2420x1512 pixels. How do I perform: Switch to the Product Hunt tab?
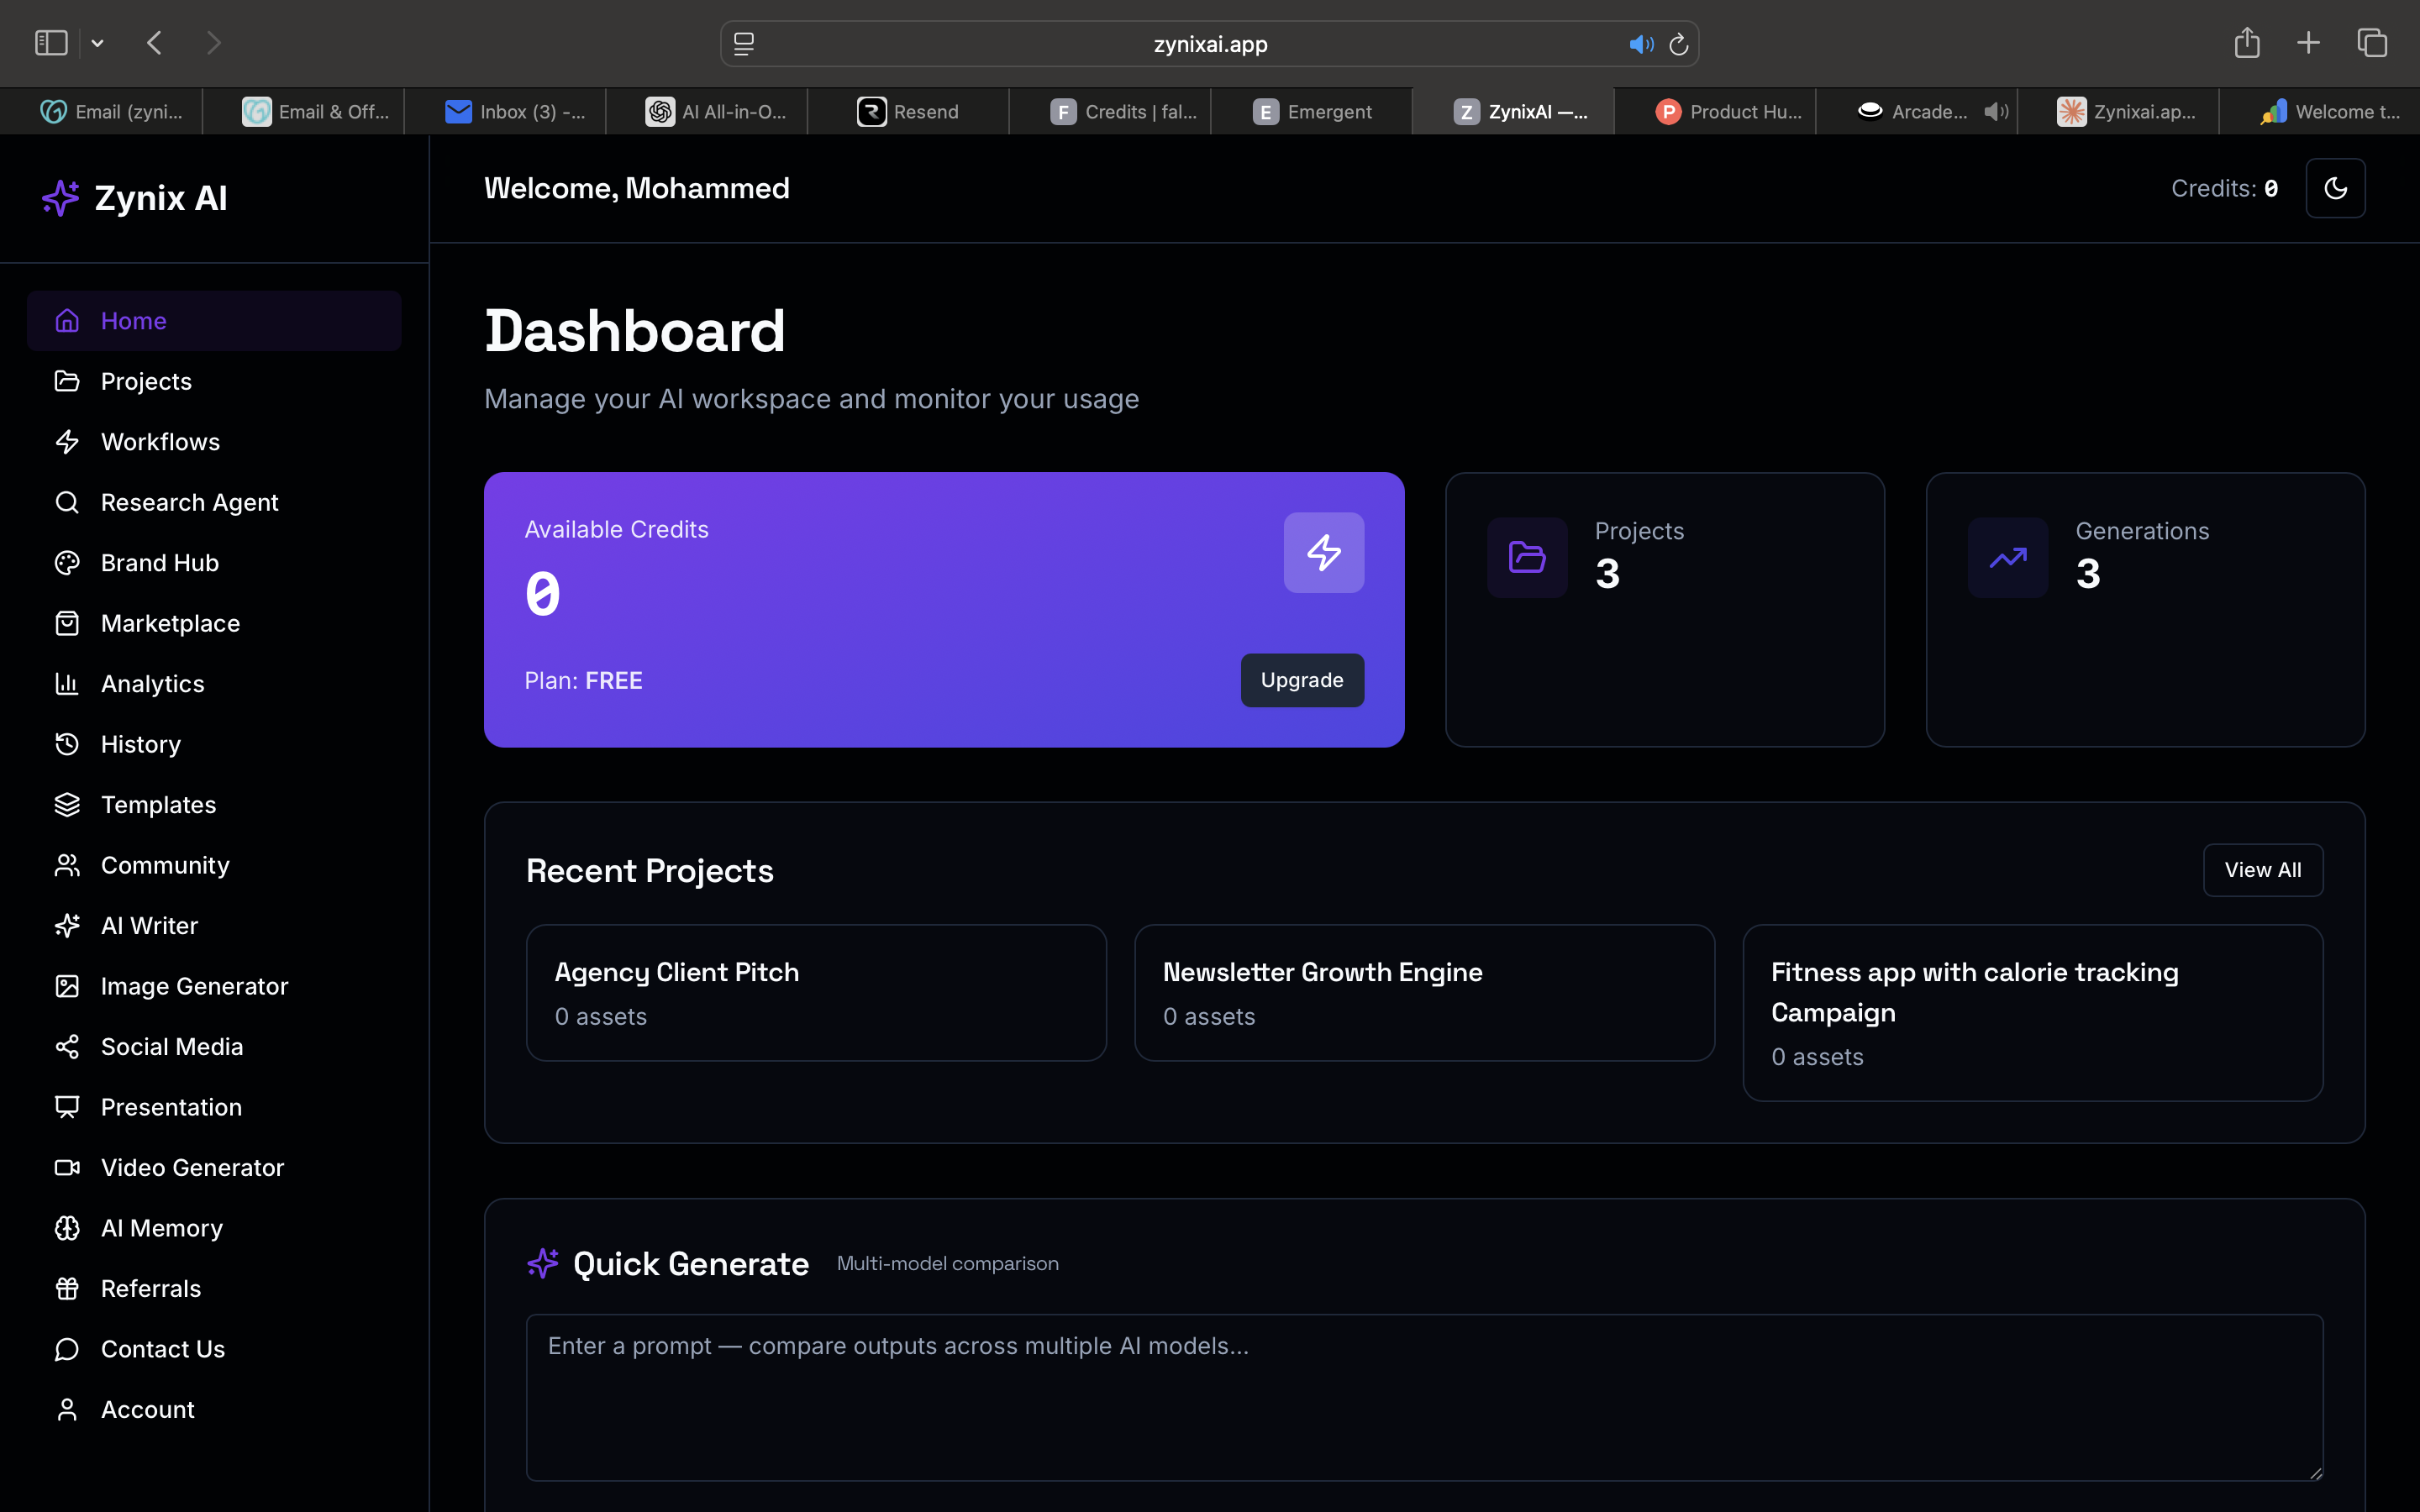coord(1728,111)
